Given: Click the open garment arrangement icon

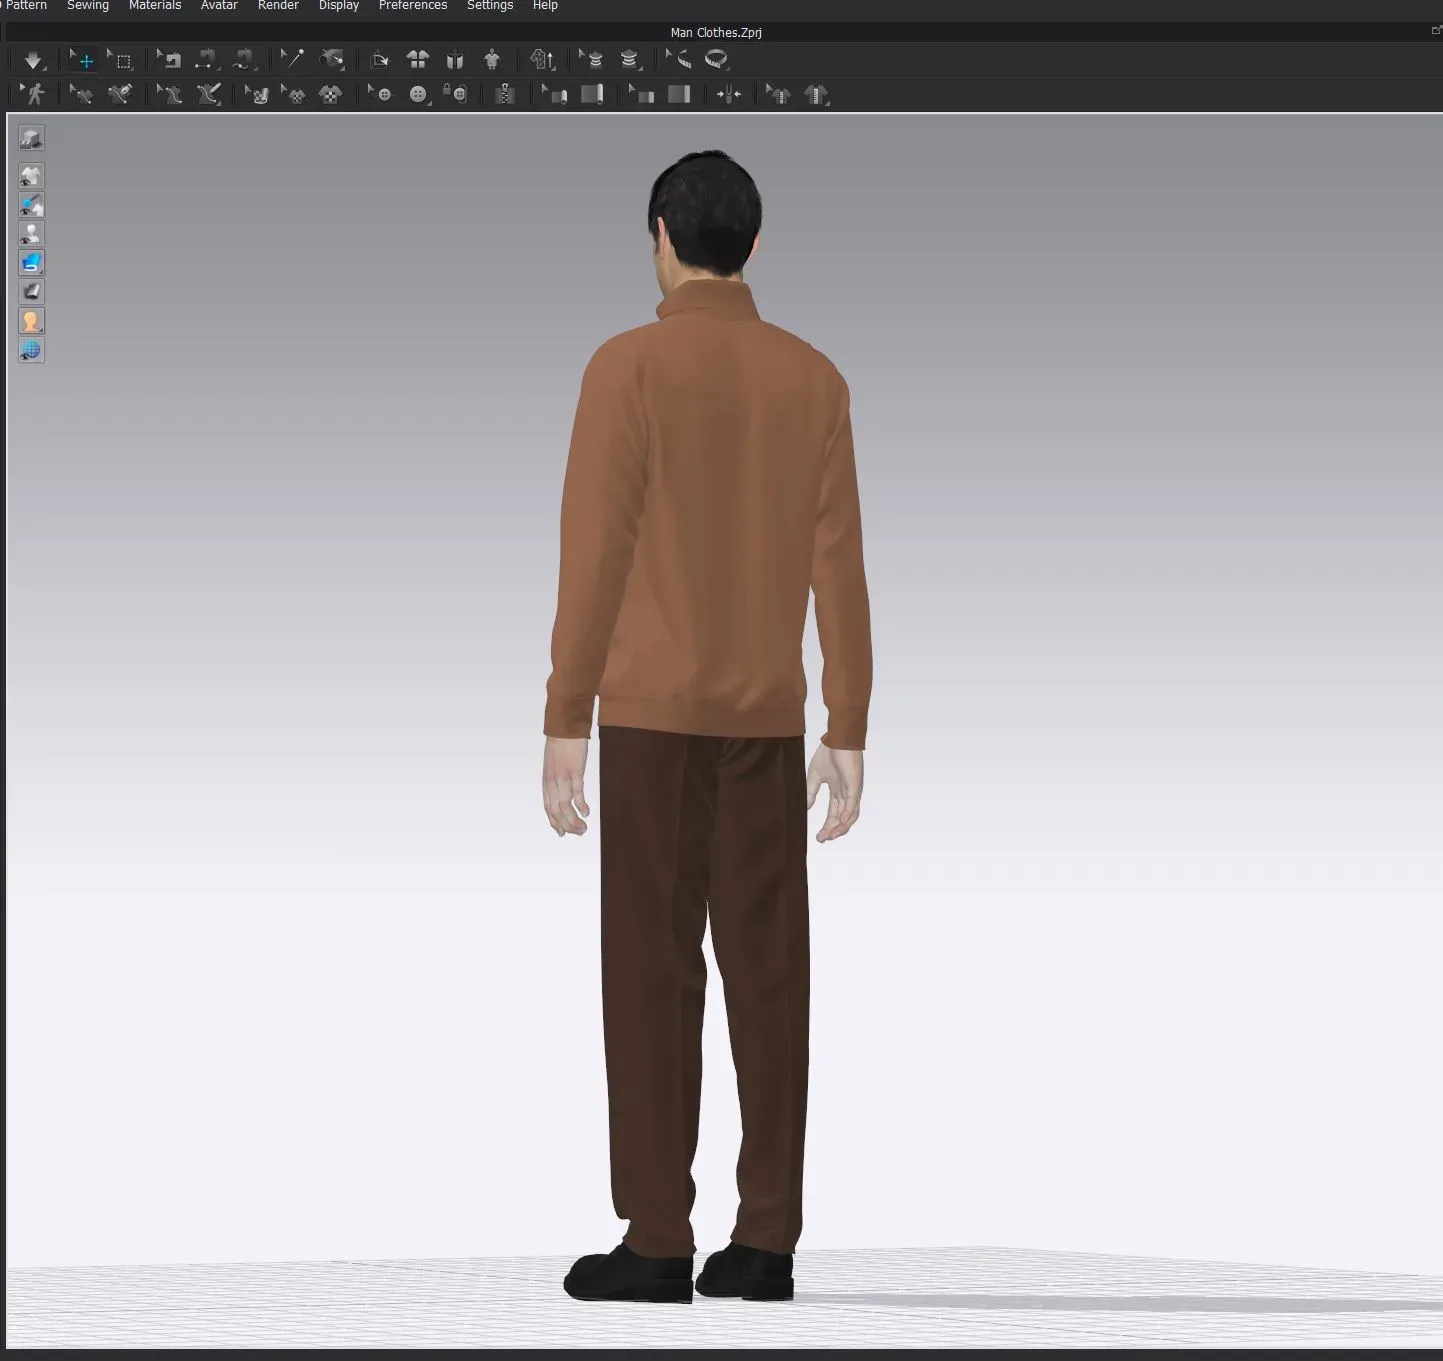Looking at the screenshot, I should (455, 60).
